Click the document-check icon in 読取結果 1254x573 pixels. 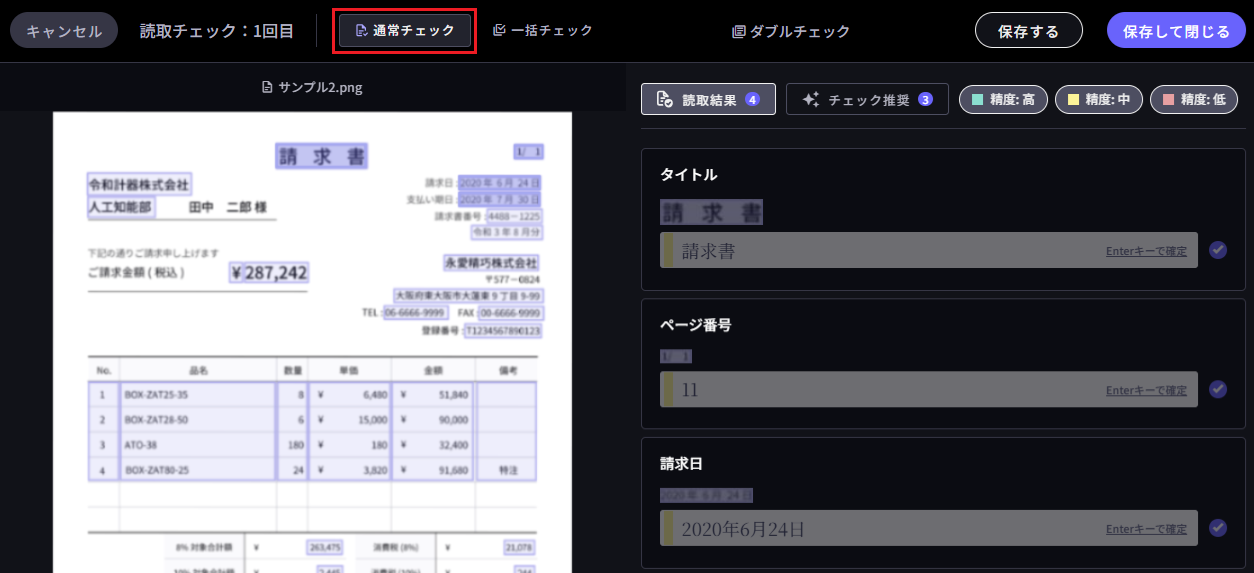point(664,99)
